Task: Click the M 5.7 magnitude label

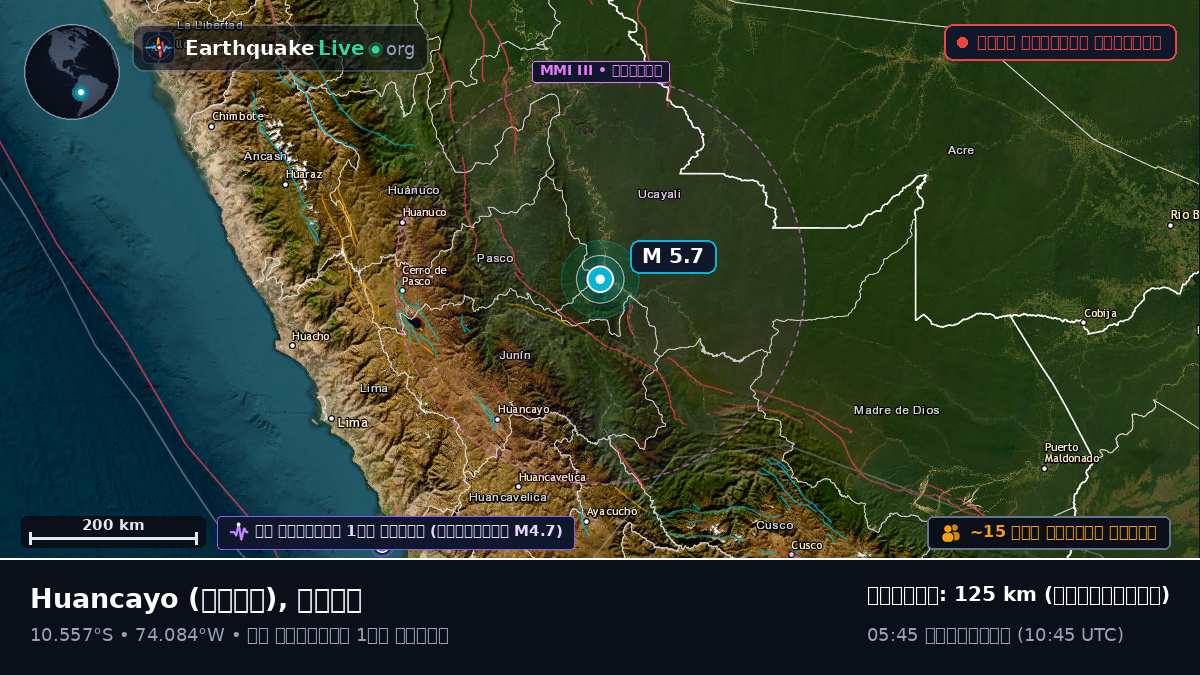Action: [673, 256]
